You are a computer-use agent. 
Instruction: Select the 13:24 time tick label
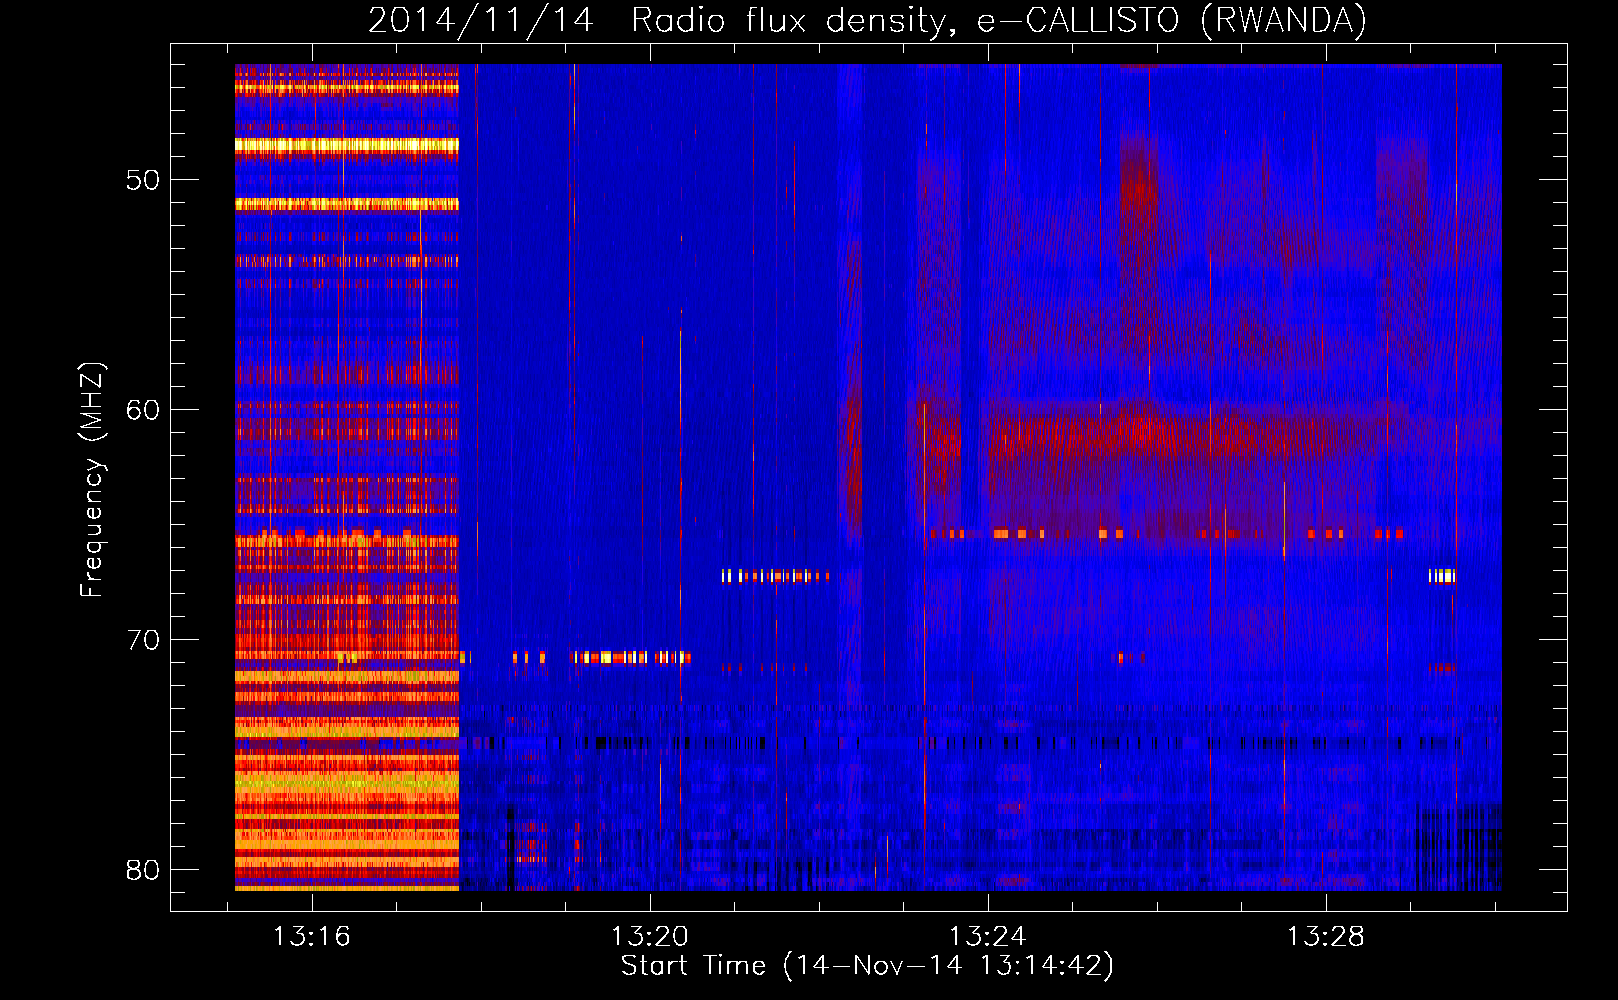(988, 937)
